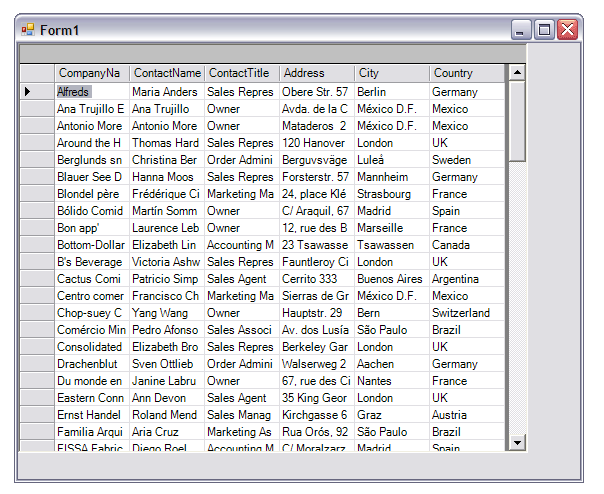Select the 120 Hanover cell

coord(317,143)
